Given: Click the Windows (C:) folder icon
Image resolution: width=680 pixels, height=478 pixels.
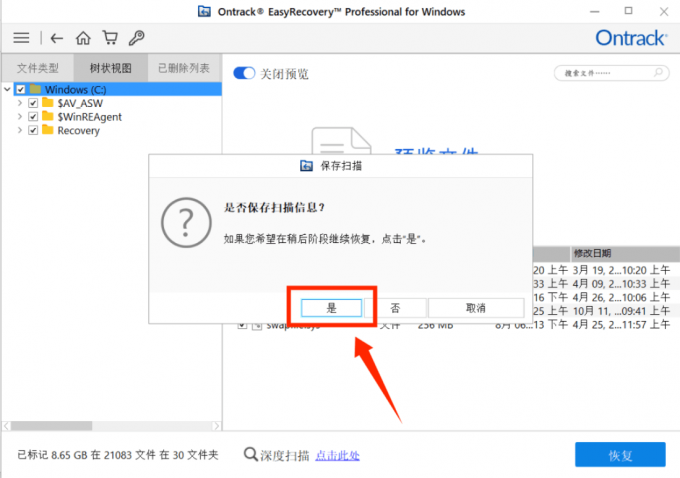Looking at the screenshot, I should (36, 89).
